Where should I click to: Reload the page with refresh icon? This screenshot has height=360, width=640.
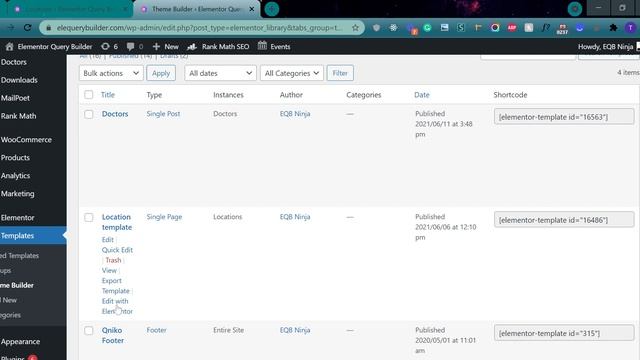point(27,28)
